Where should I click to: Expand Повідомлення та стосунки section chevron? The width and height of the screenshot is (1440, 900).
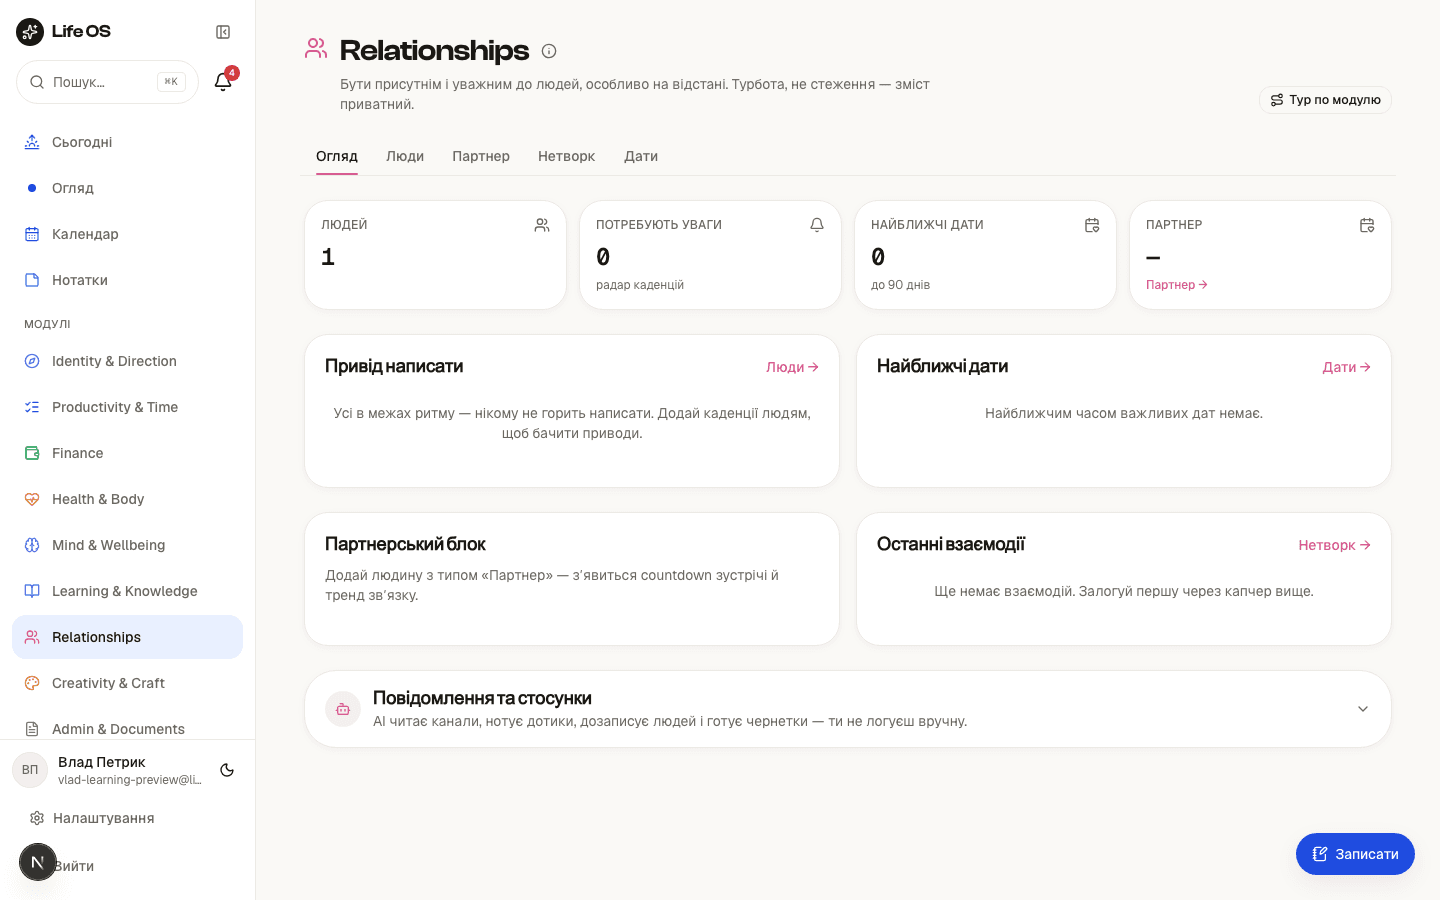1363,709
